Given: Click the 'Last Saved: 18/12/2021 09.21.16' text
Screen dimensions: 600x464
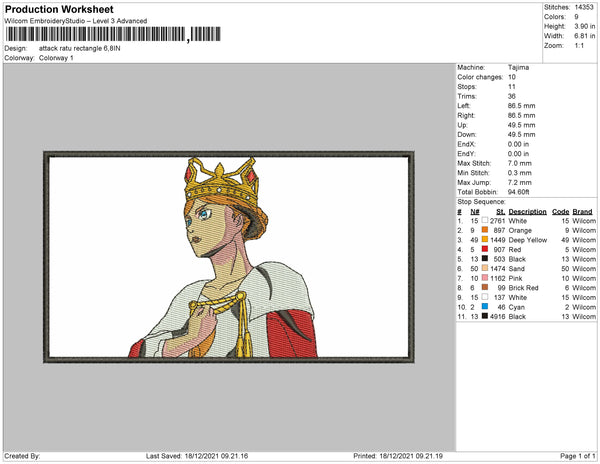Looking at the screenshot, I should click(x=197, y=456).
